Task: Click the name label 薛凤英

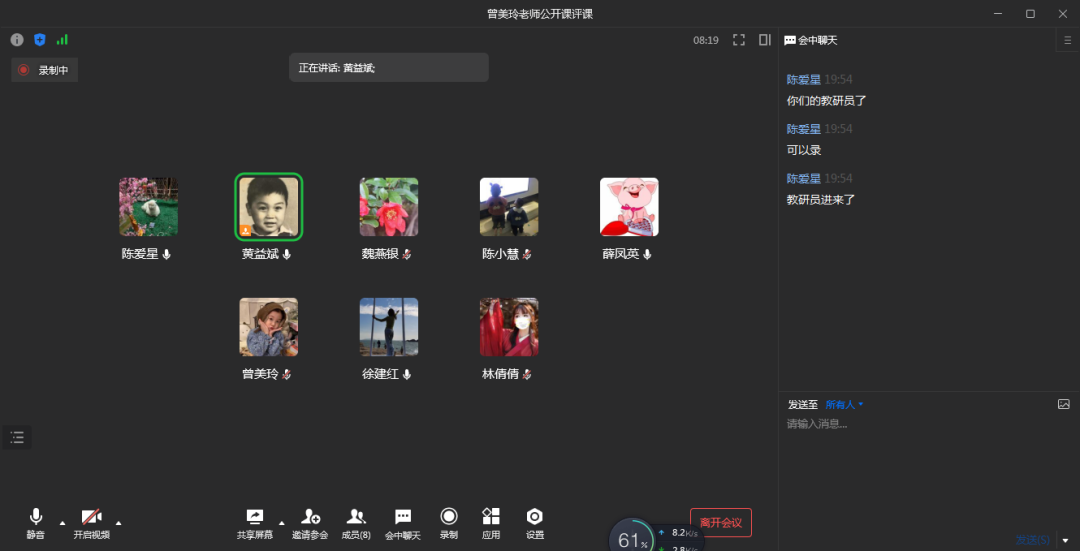Action: pyautogui.click(x=621, y=254)
